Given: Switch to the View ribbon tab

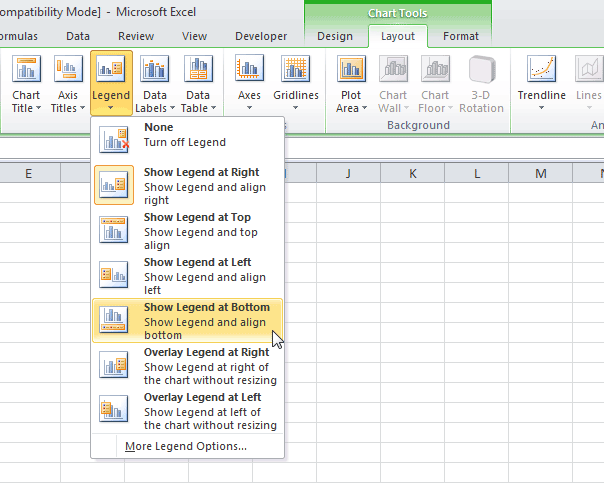Looking at the screenshot, I should [195, 36].
